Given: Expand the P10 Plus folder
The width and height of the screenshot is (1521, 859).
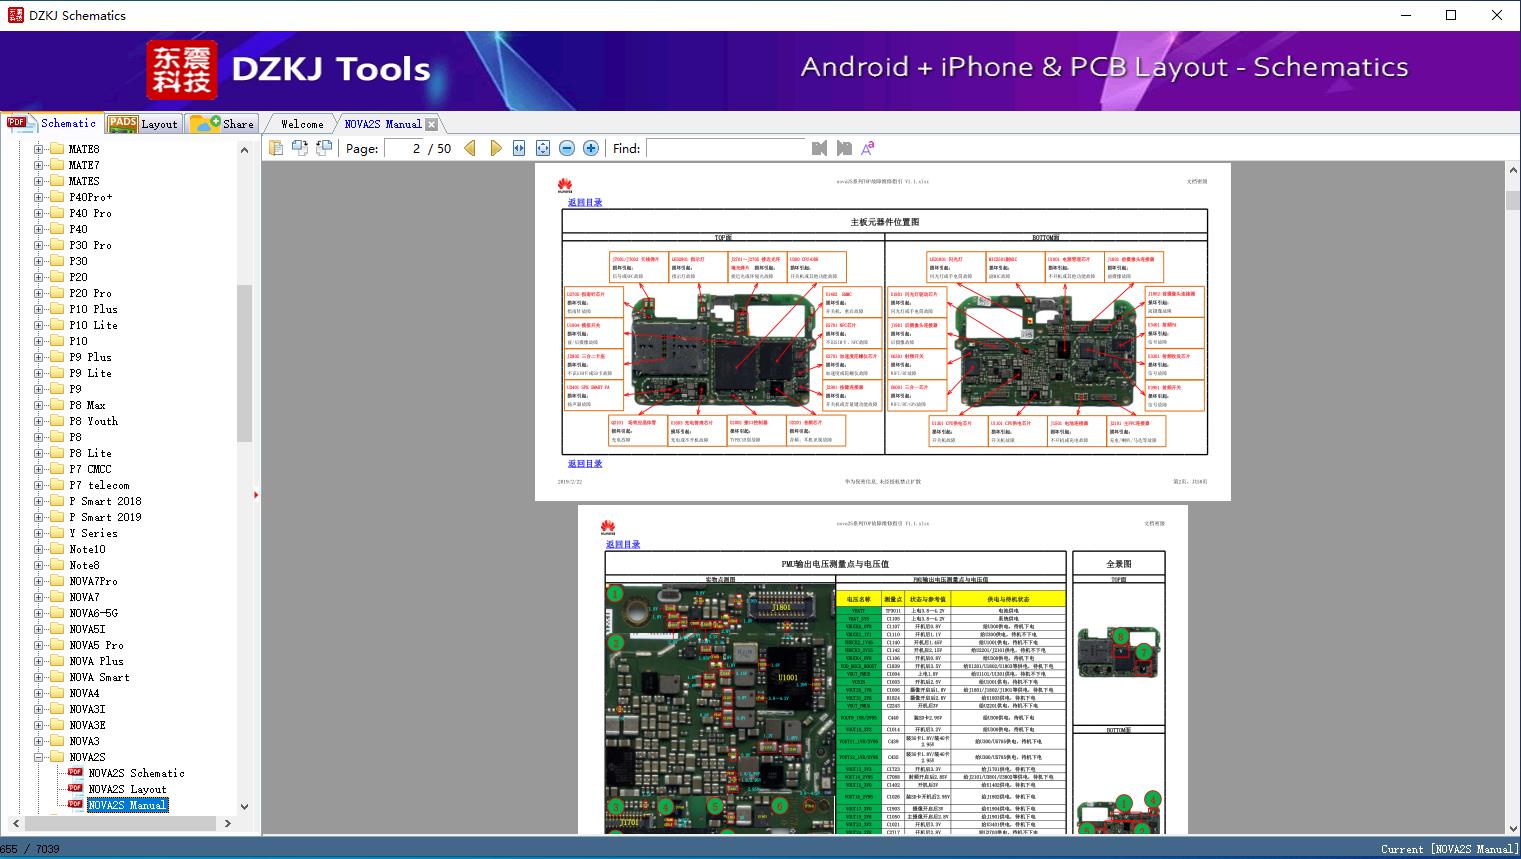Looking at the screenshot, I should pyautogui.click(x=39, y=309).
